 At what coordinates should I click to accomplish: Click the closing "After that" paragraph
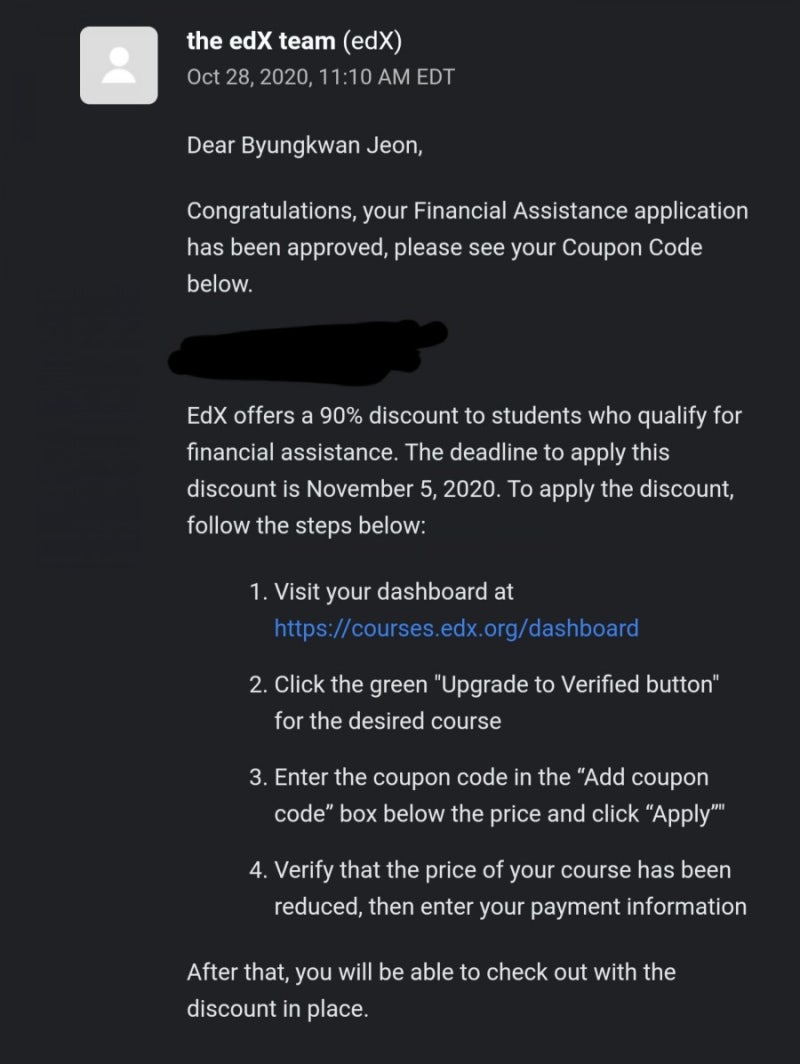coord(431,990)
